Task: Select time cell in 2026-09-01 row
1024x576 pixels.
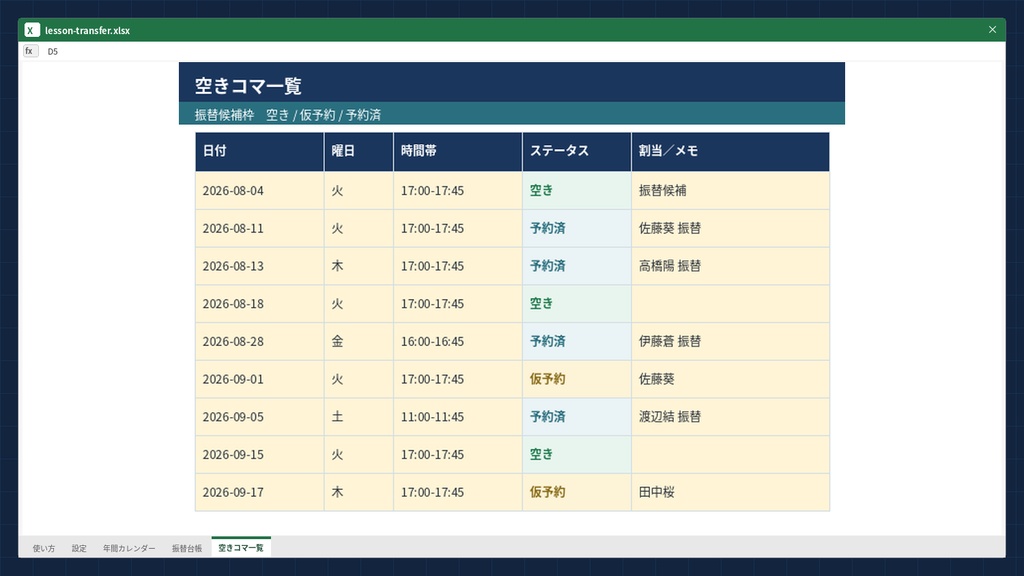Action: point(458,379)
